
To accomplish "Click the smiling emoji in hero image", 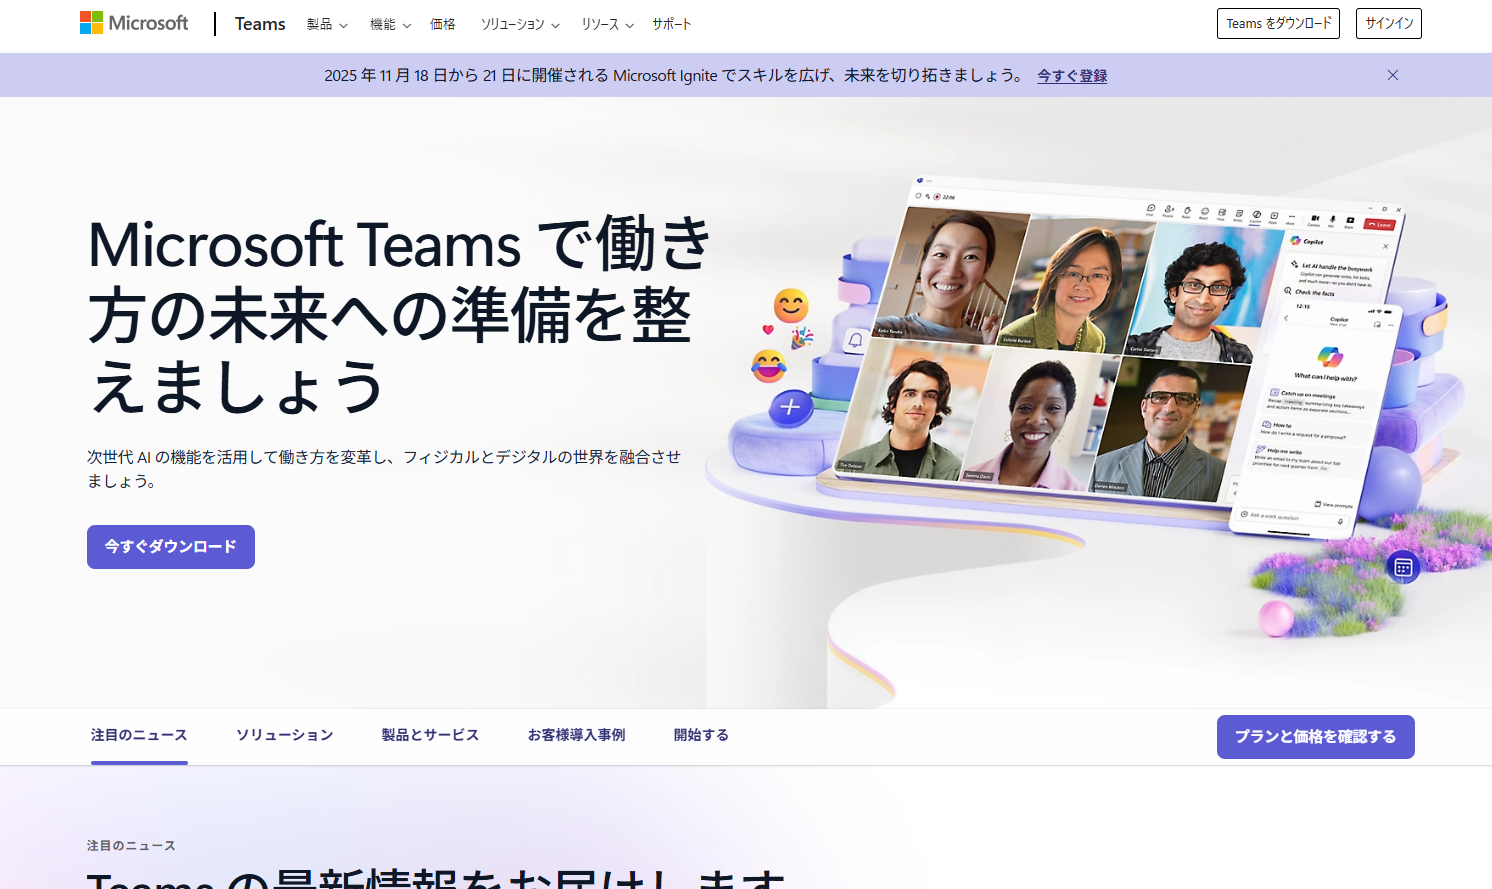I will click(x=791, y=305).
